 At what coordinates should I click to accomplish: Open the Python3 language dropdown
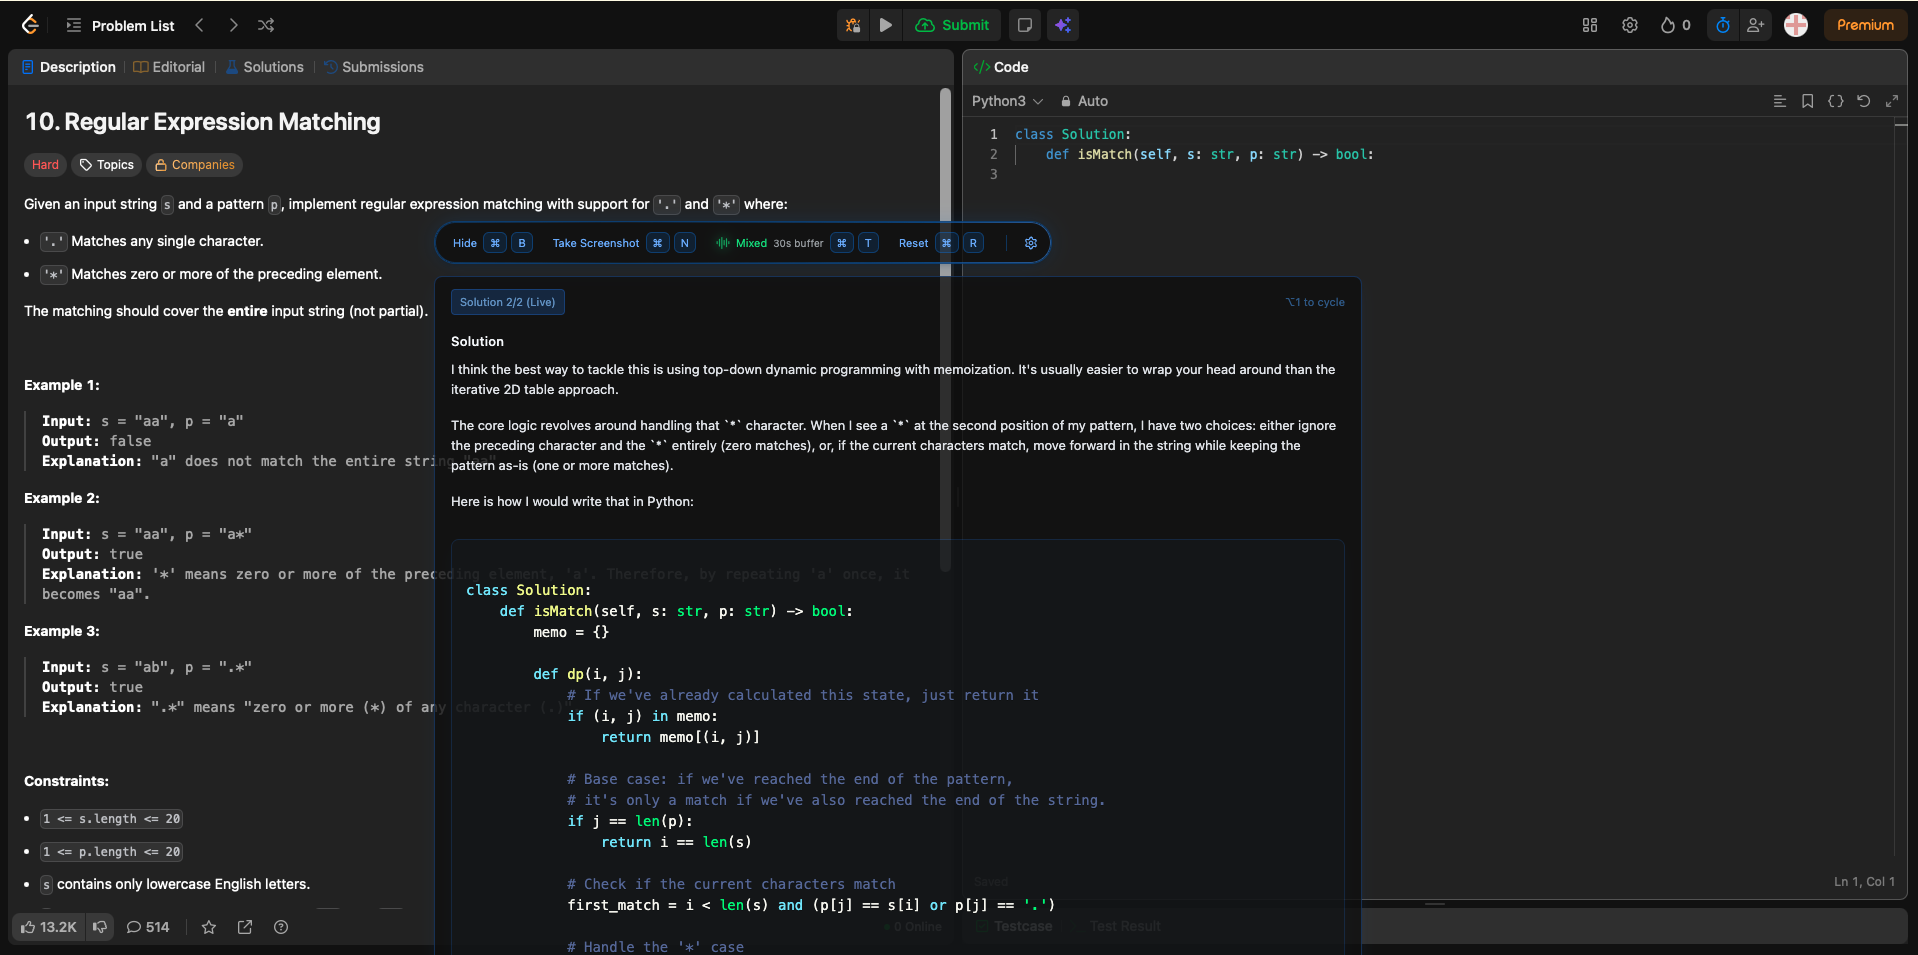tap(1006, 101)
